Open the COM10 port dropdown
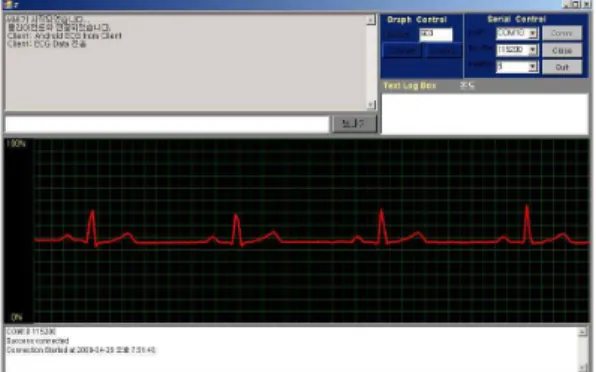 (x=533, y=33)
